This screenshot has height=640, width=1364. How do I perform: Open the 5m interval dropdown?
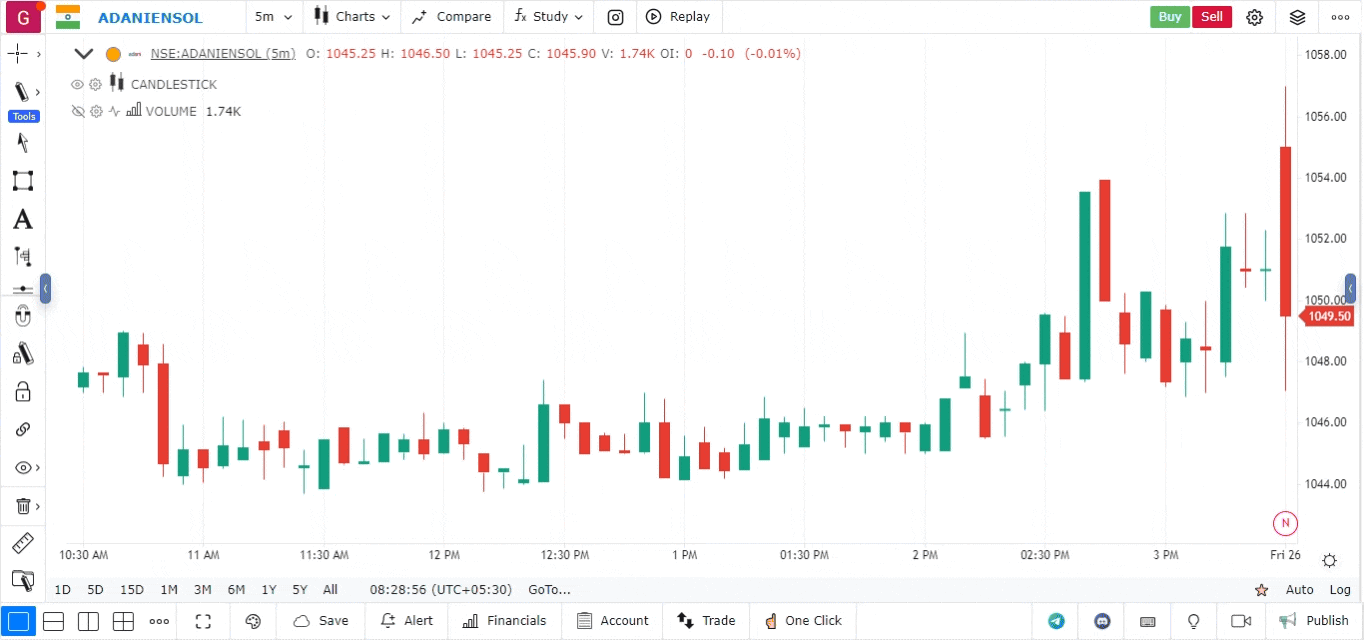(274, 17)
